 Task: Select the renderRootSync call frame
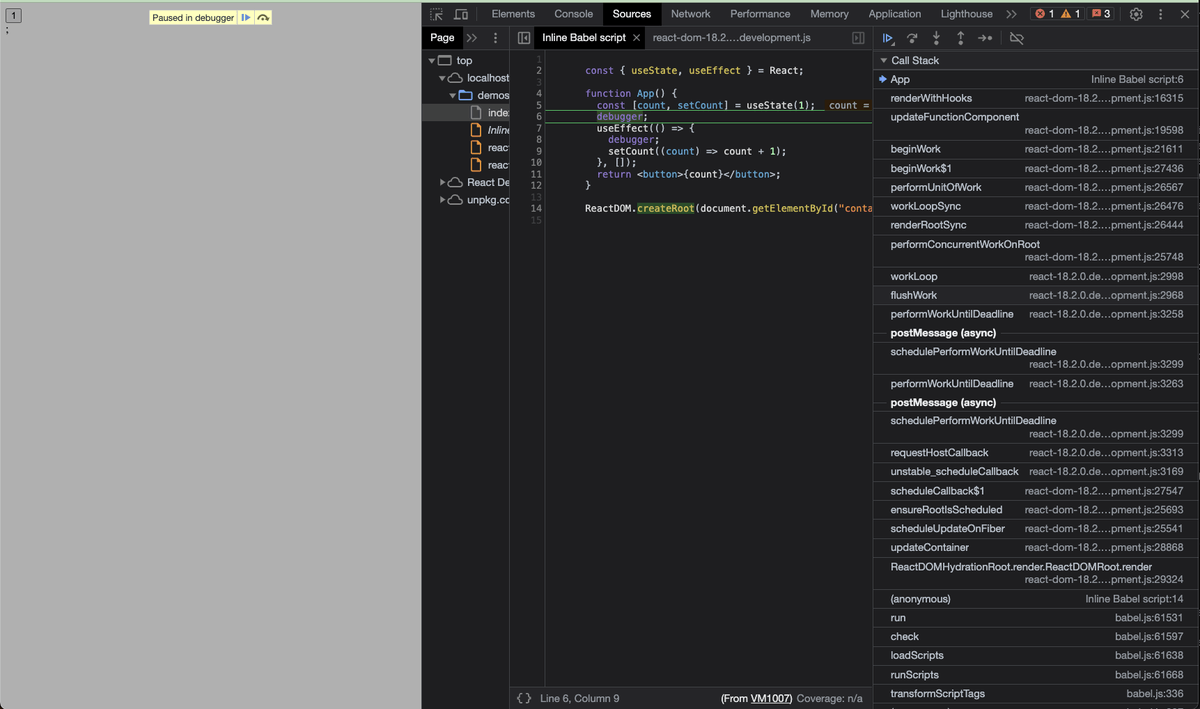click(1036, 225)
